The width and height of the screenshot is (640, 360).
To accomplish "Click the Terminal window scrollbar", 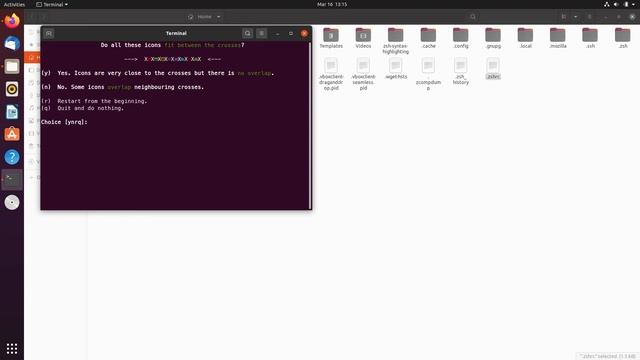I will [x=310, y=125].
